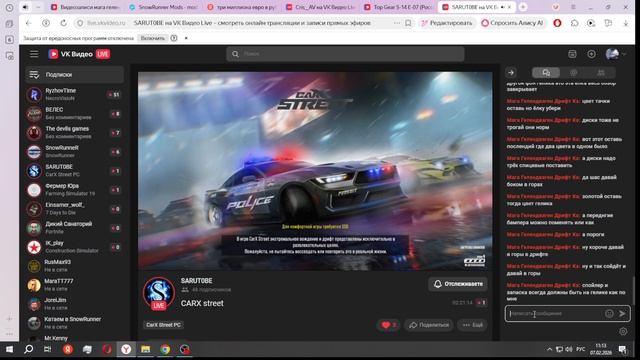The width and height of the screenshot is (640, 360).
Task: Select the viewers people tab icon
Action: click(x=601, y=73)
